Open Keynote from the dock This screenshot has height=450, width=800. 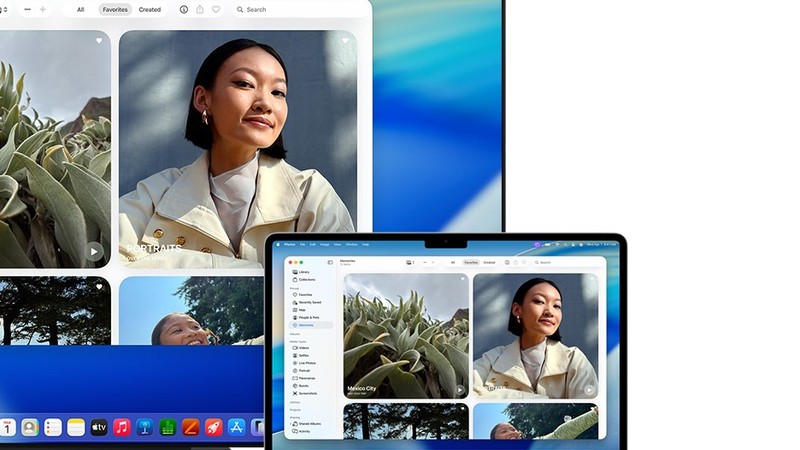[x=144, y=428]
